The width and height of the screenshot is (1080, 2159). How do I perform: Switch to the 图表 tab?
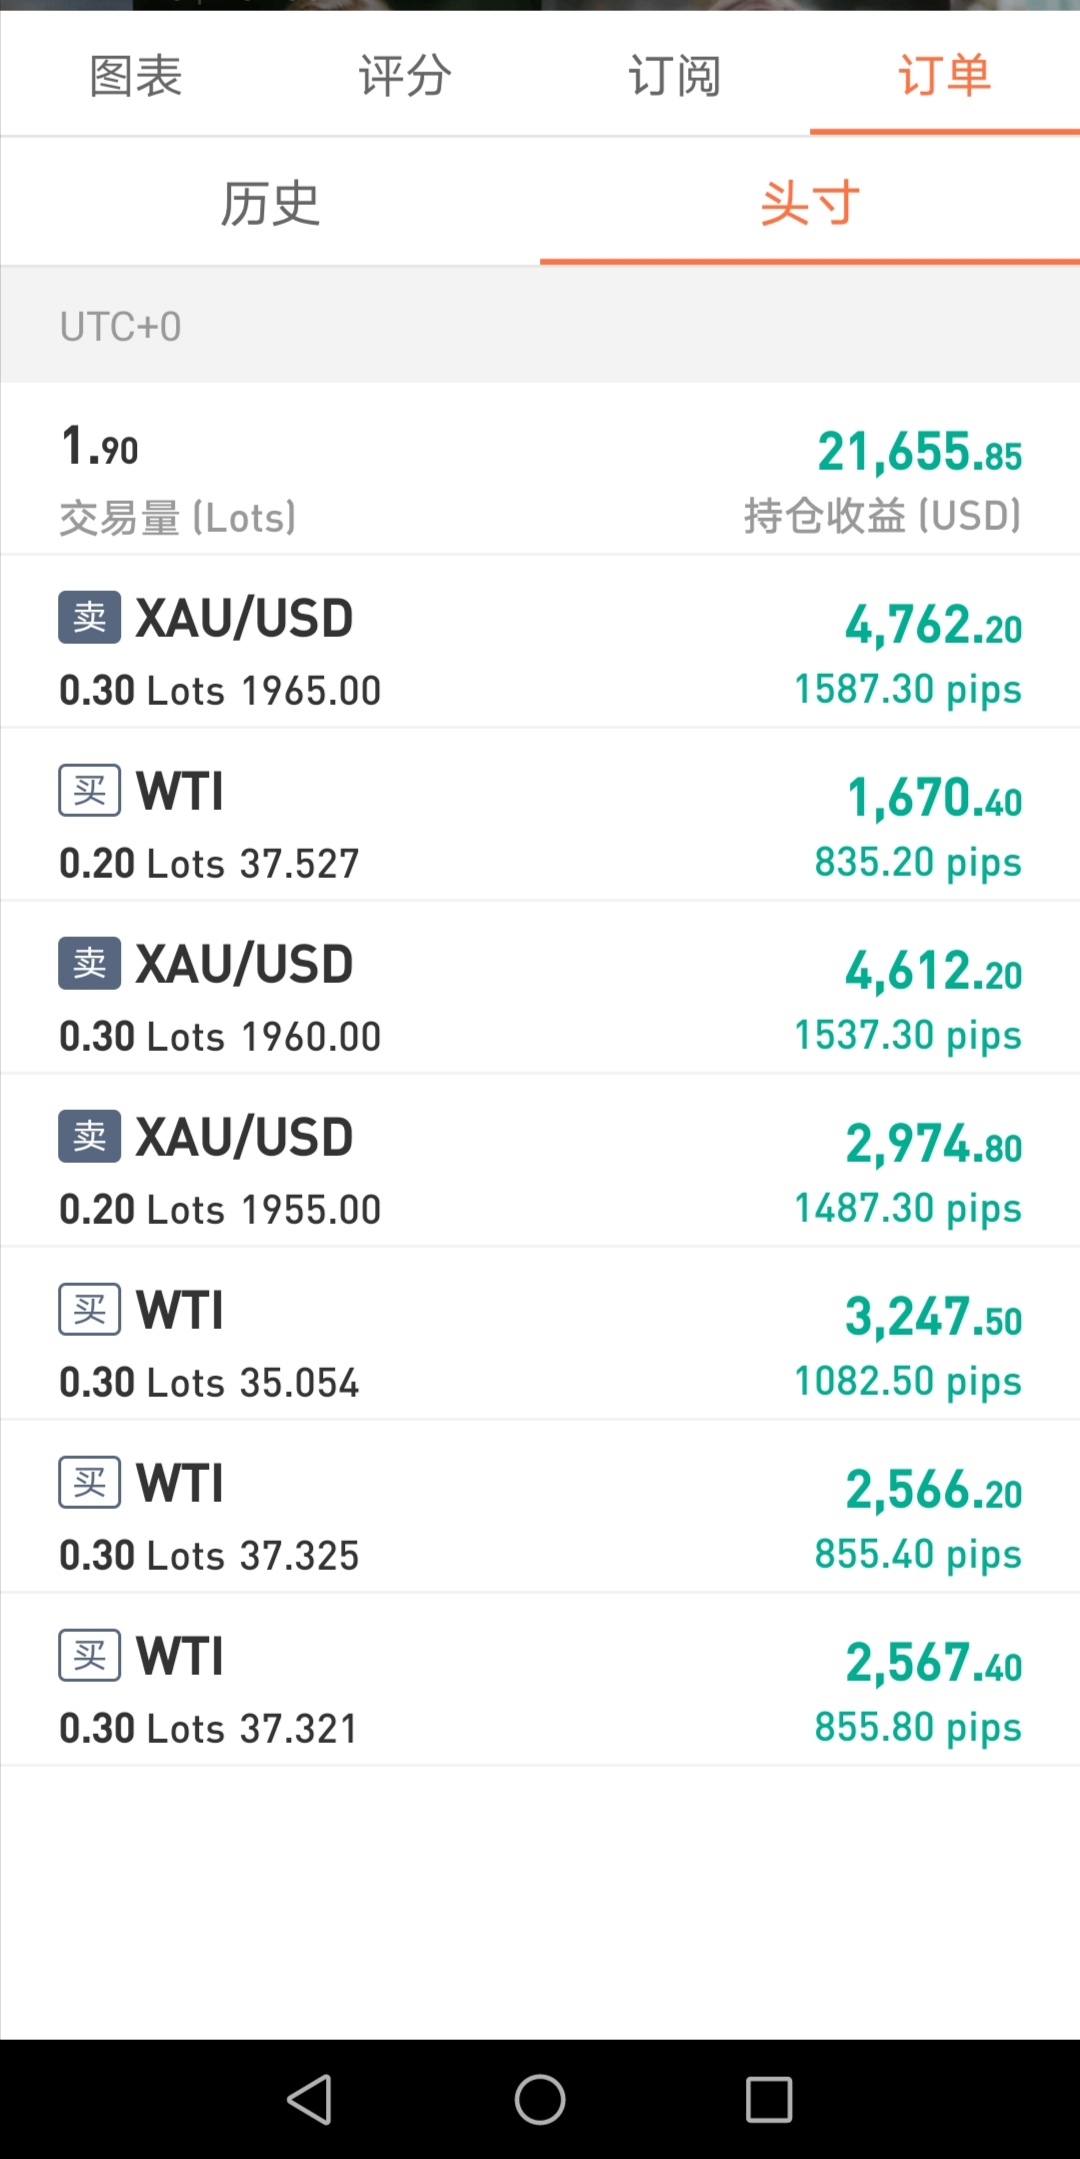[135, 76]
